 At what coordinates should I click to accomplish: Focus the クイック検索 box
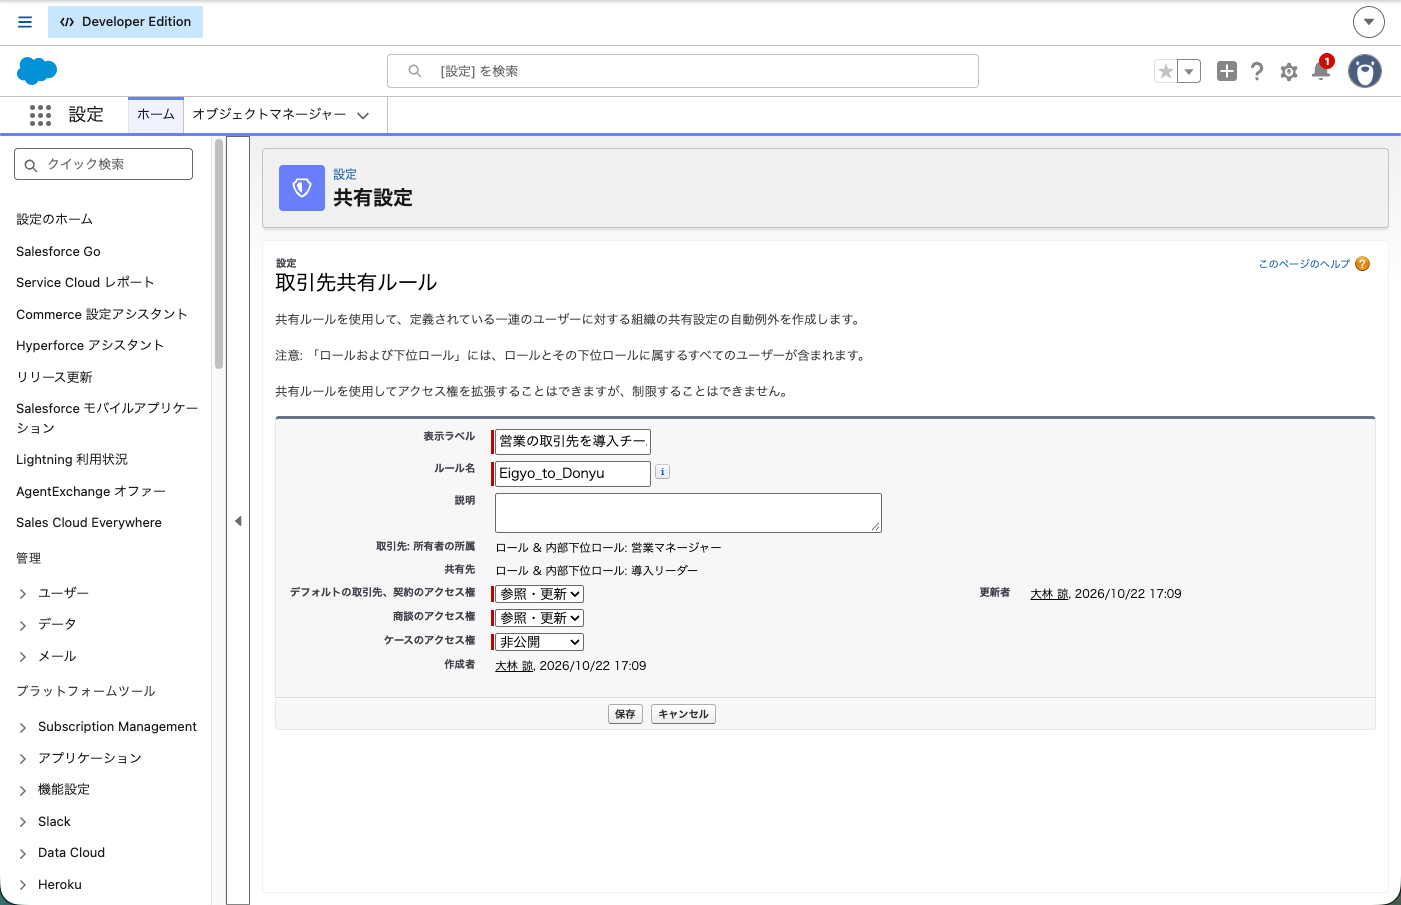tap(103, 164)
